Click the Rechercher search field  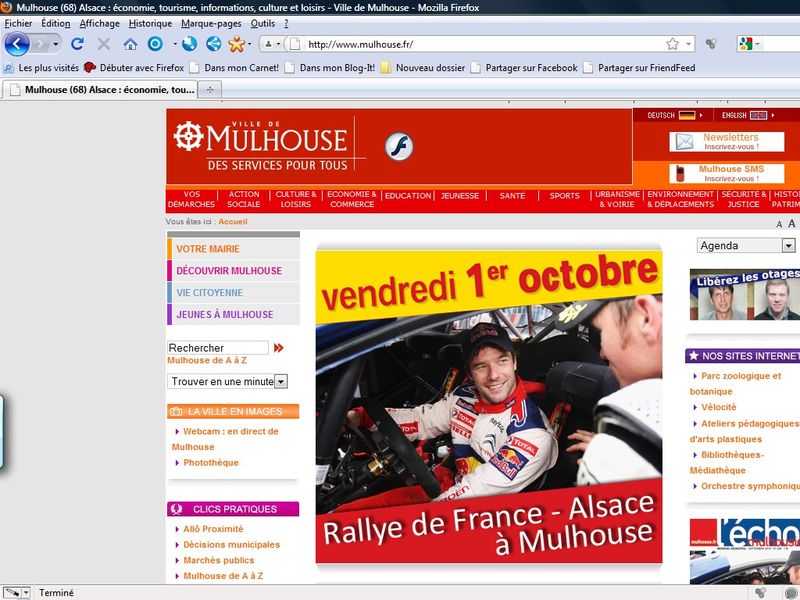218,348
